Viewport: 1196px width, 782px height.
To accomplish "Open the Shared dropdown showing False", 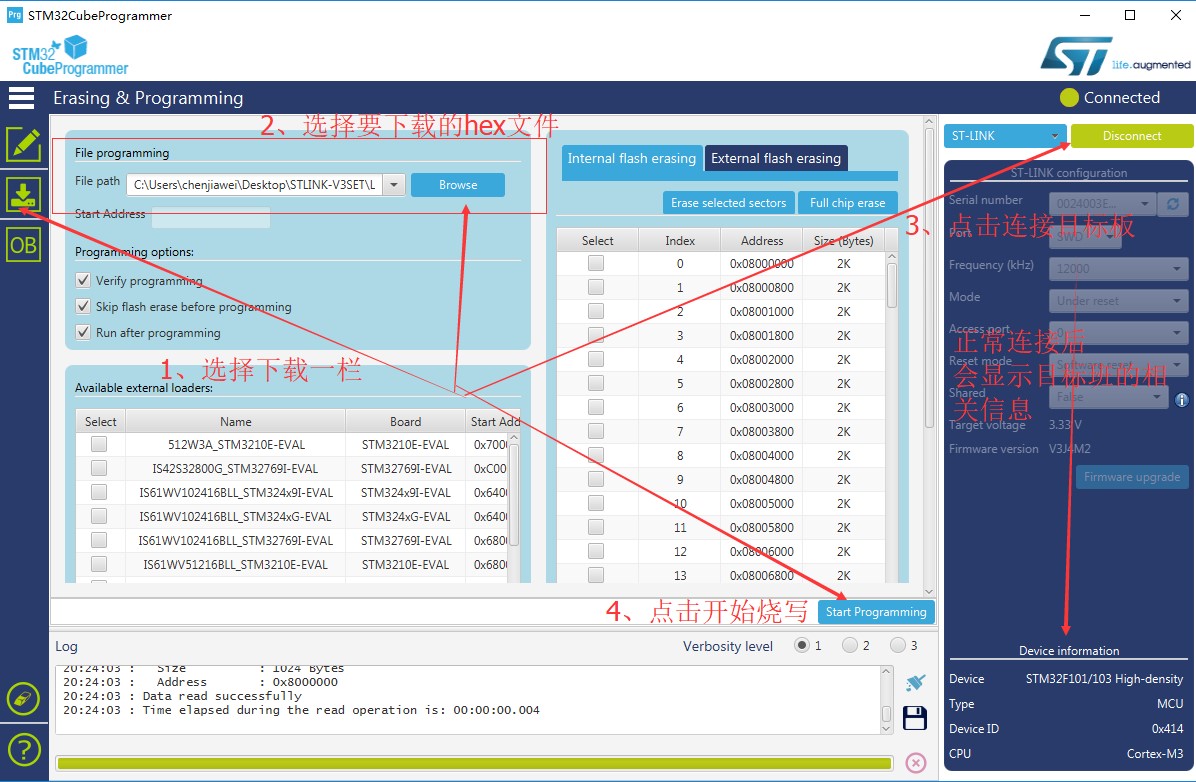I will pyautogui.click(x=1109, y=397).
